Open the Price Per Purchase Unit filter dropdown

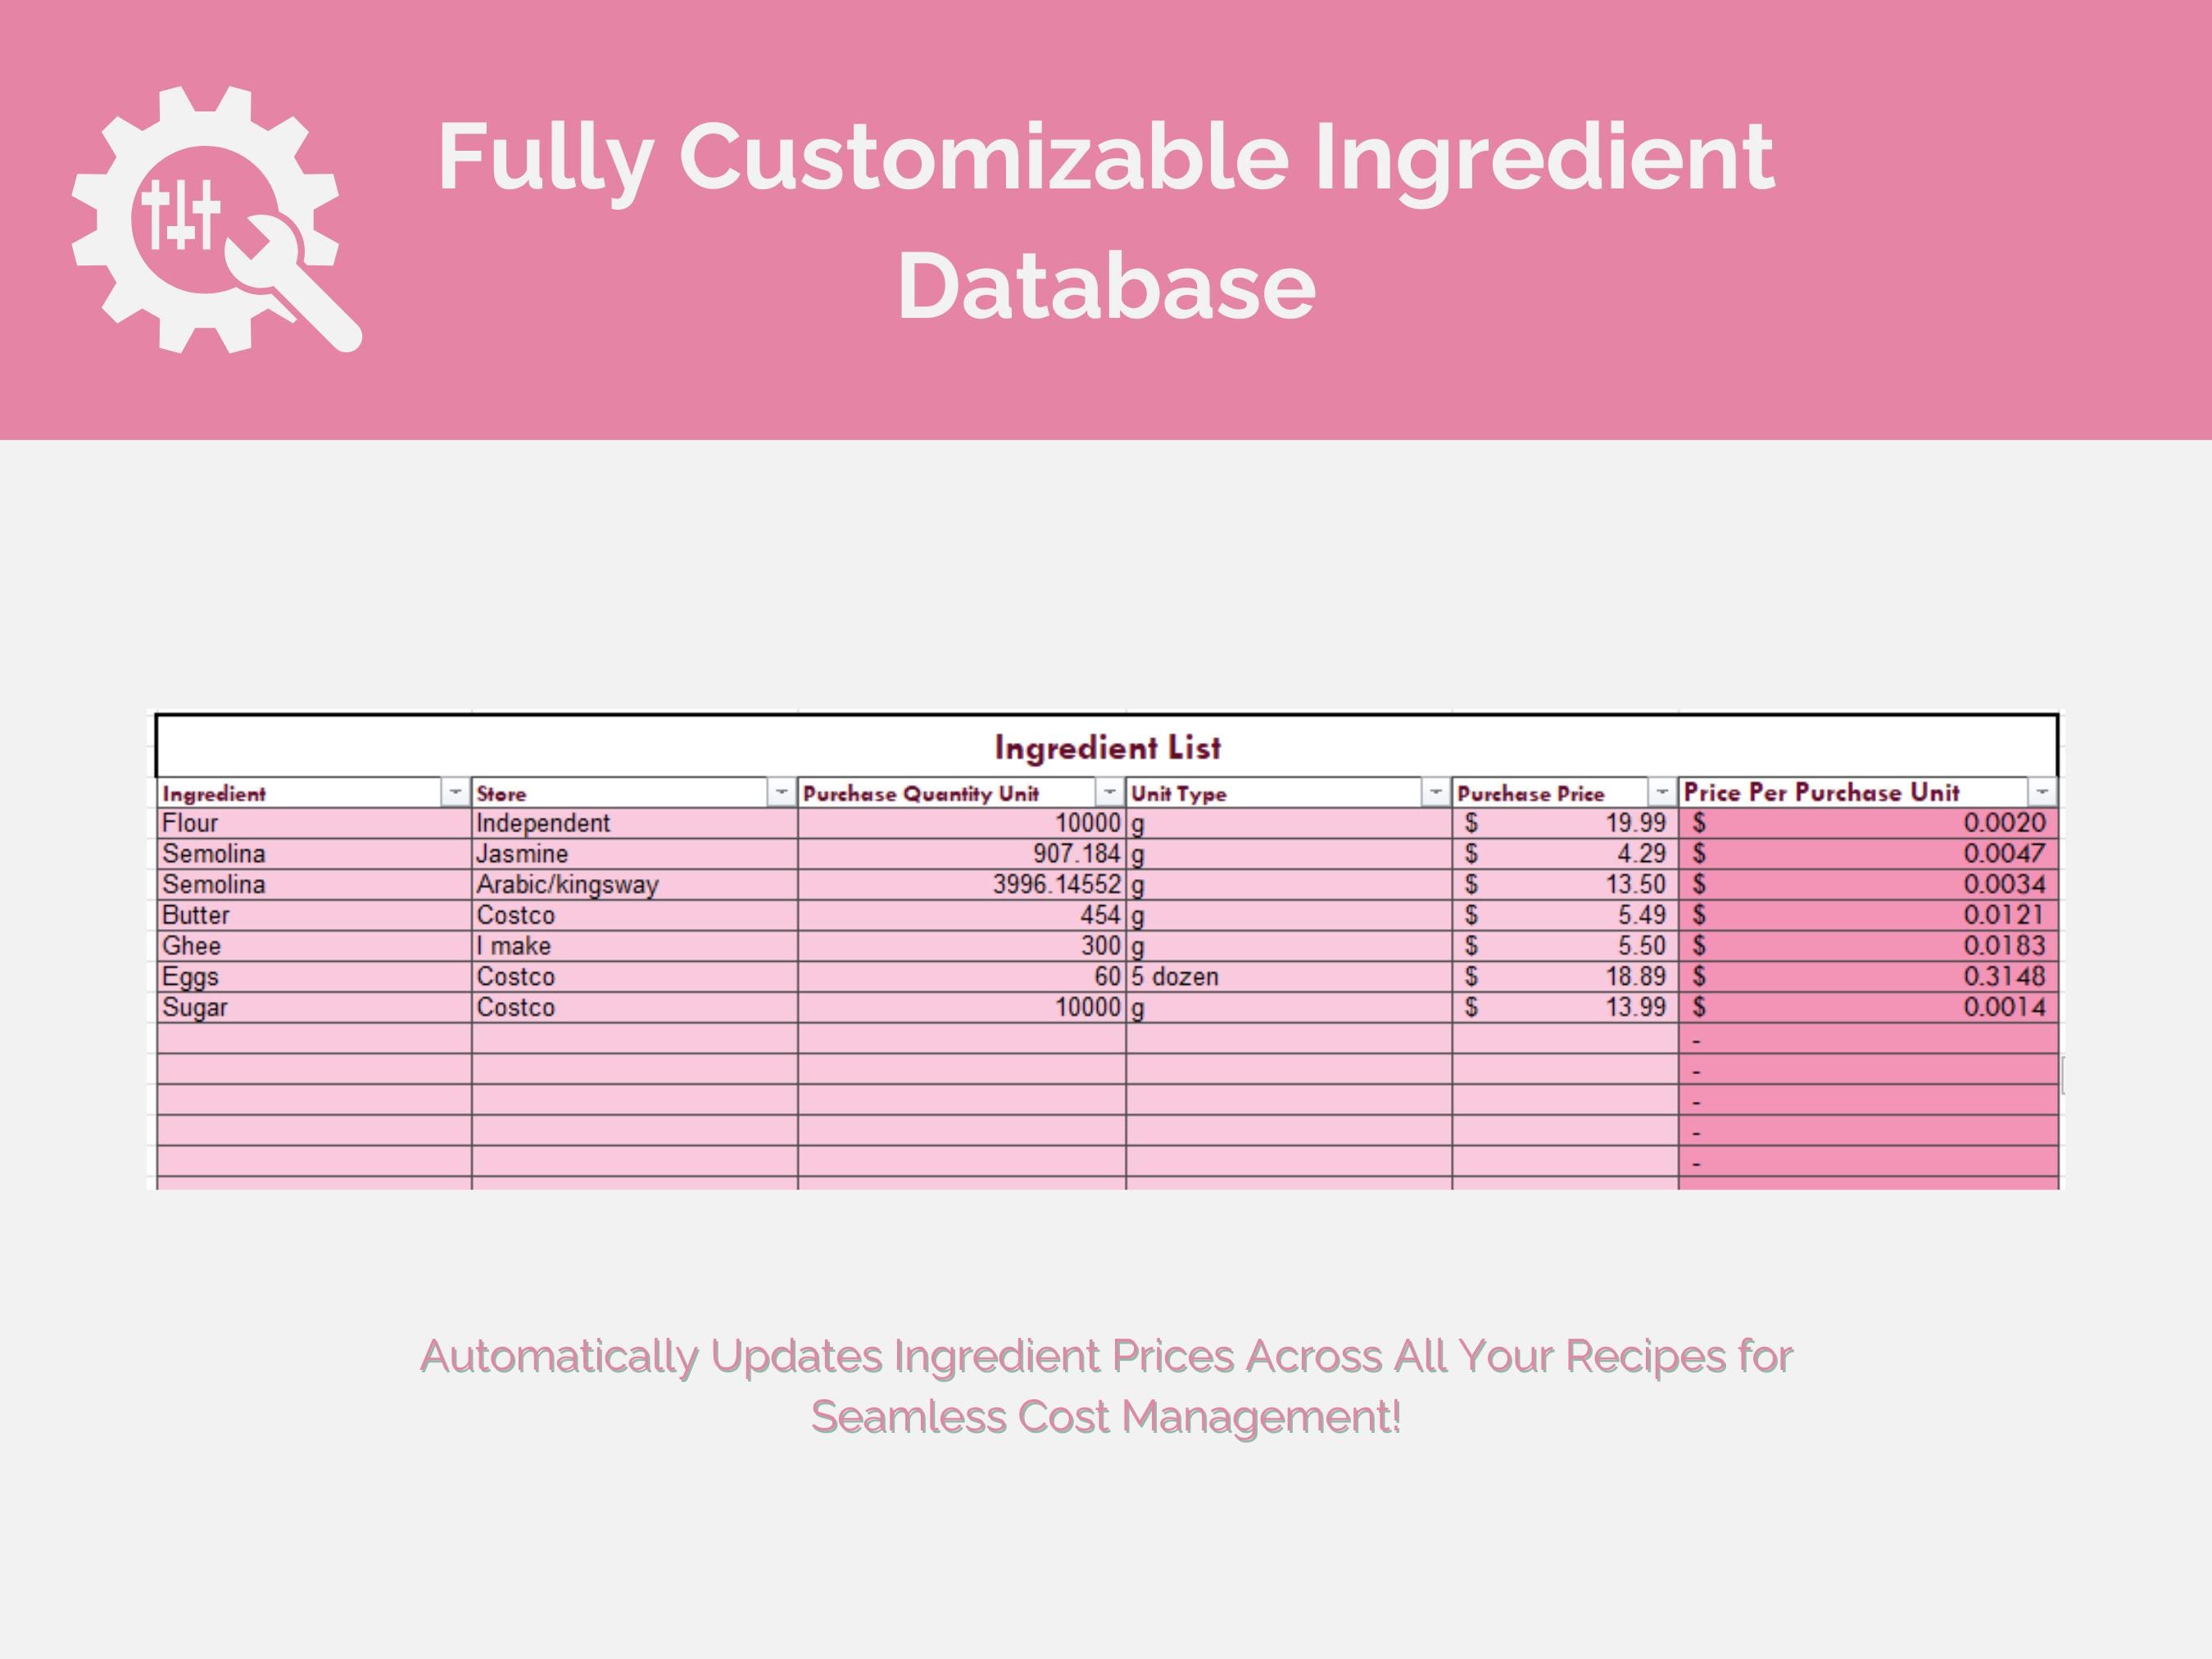coord(2040,793)
